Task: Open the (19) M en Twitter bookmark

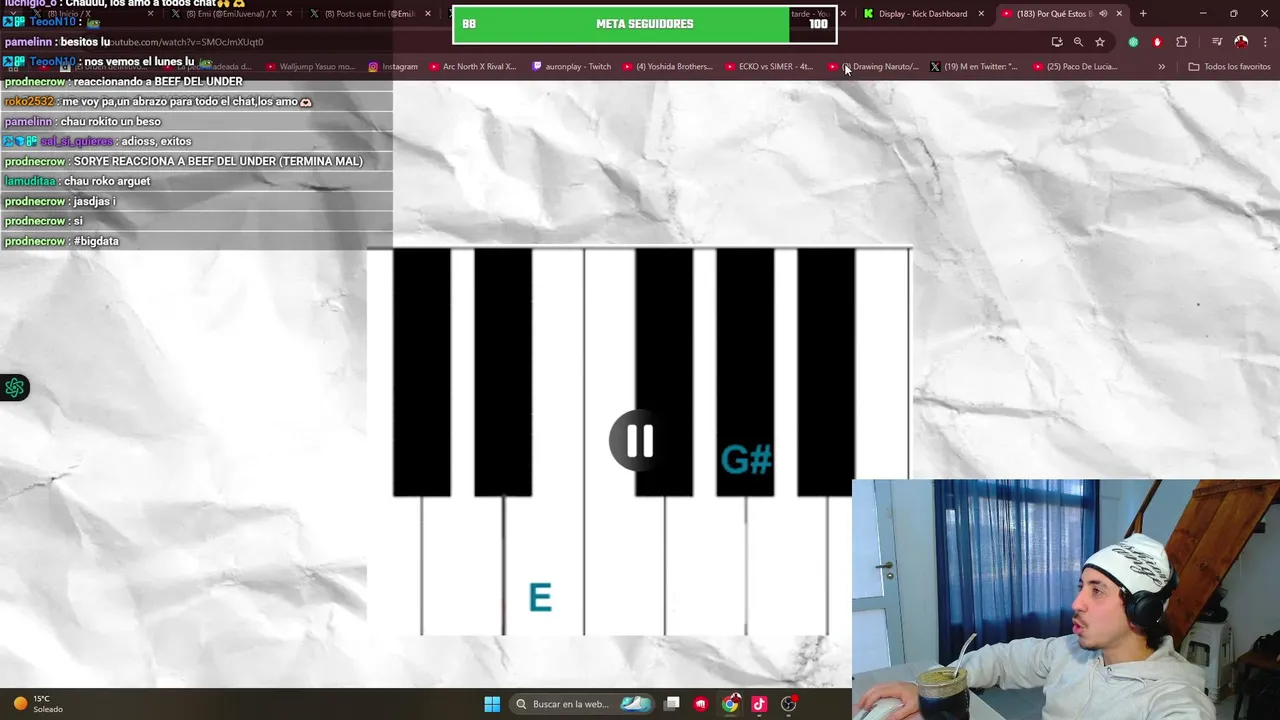Action: point(974,66)
